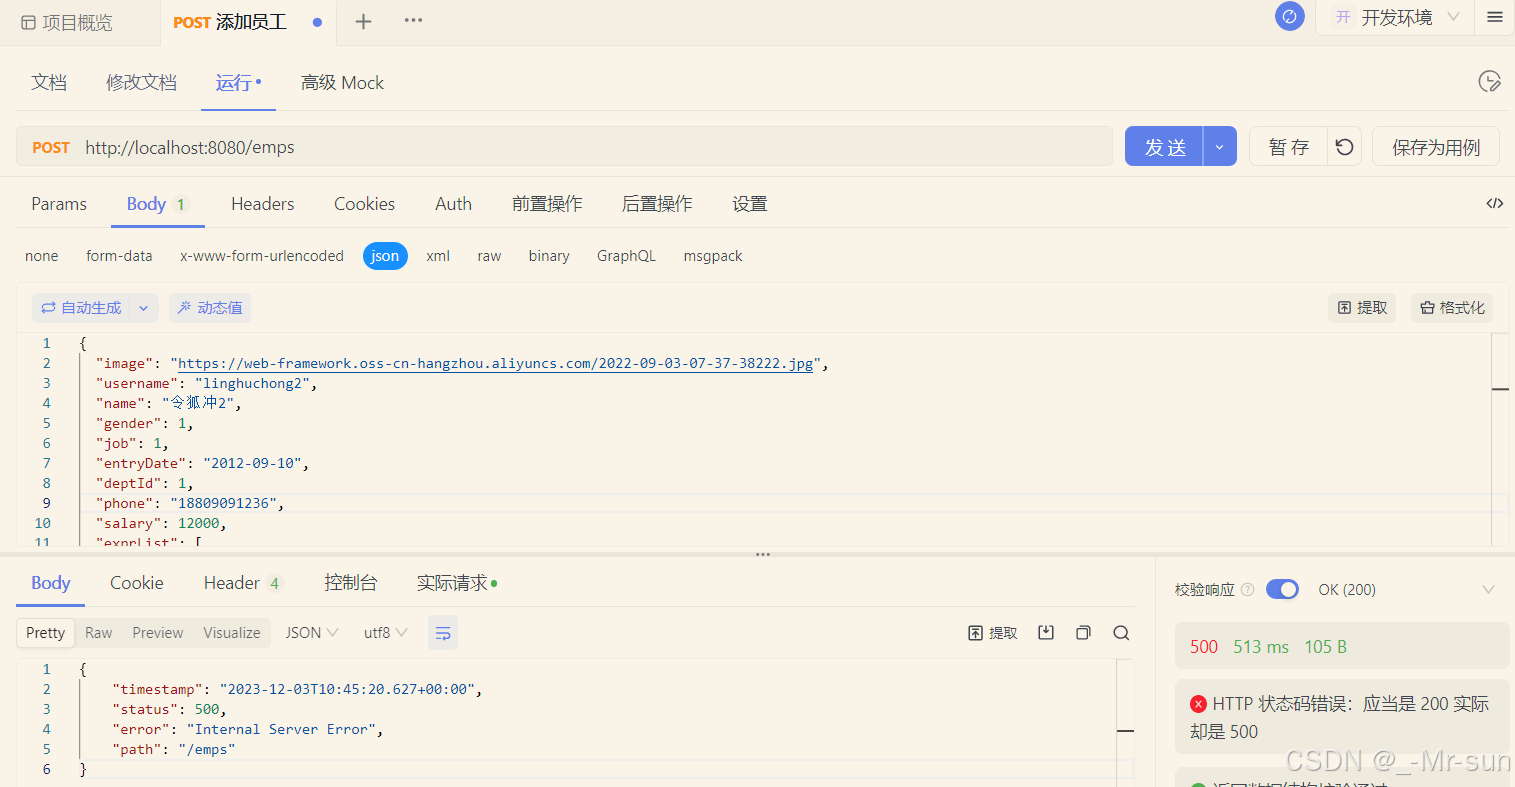Viewport: 1515px width, 787px height.
Task: Open the Cookies tab
Action: point(364,204)
